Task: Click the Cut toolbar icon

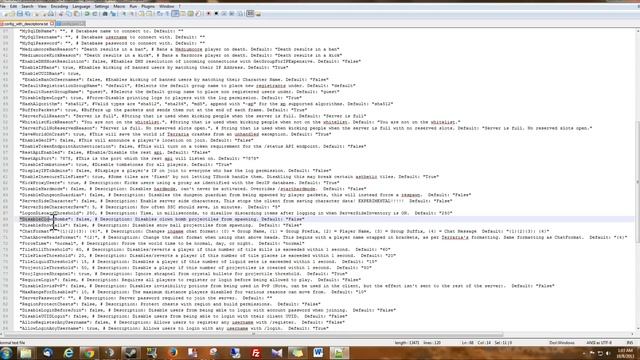Action: coord(60,14)
